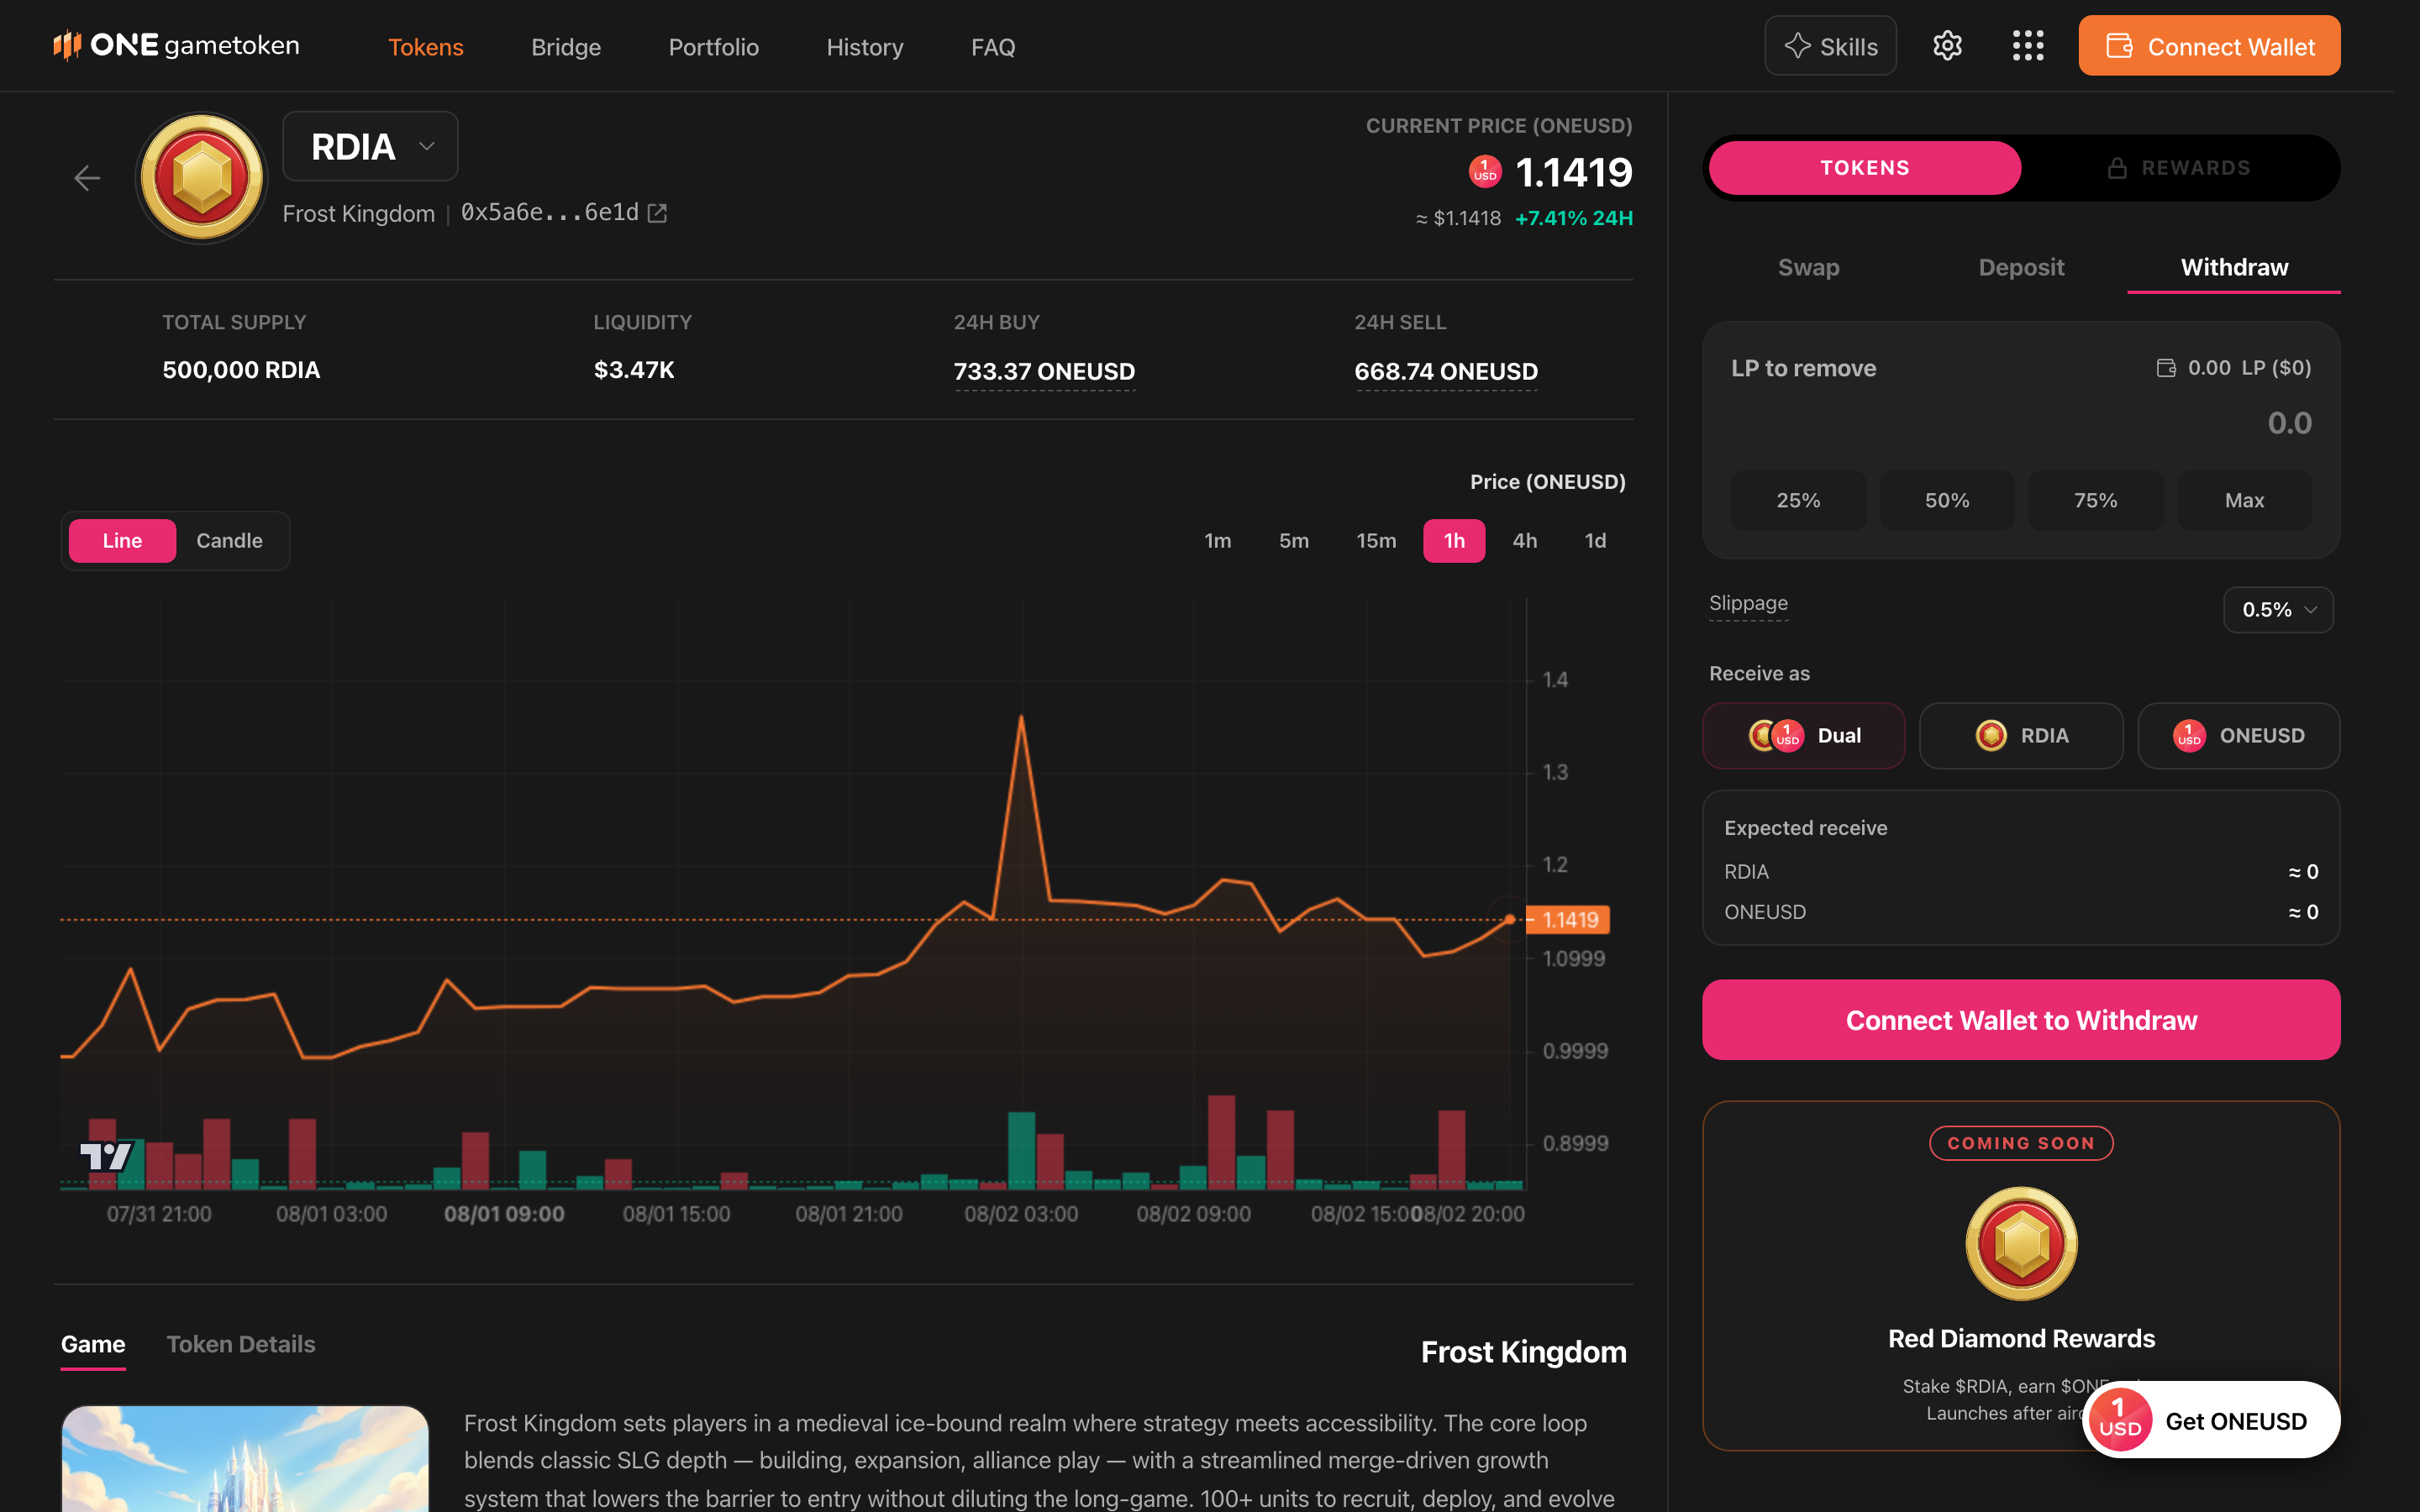Click the $3.47K liquidity value
Viewport: 2420px width, 1512px height.
click(634, 370)
